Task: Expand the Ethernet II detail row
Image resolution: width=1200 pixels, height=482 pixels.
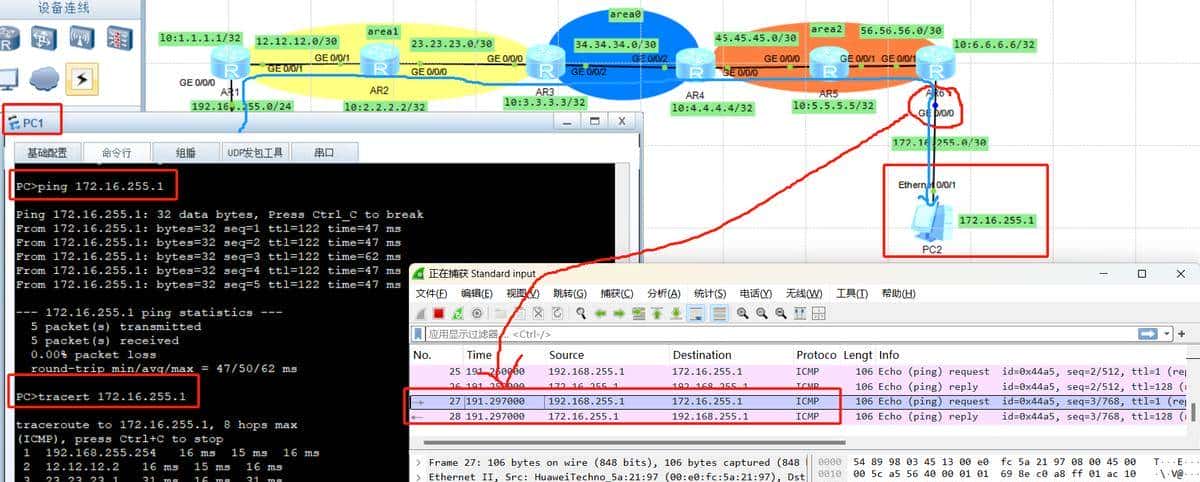Action: [419, 477]
